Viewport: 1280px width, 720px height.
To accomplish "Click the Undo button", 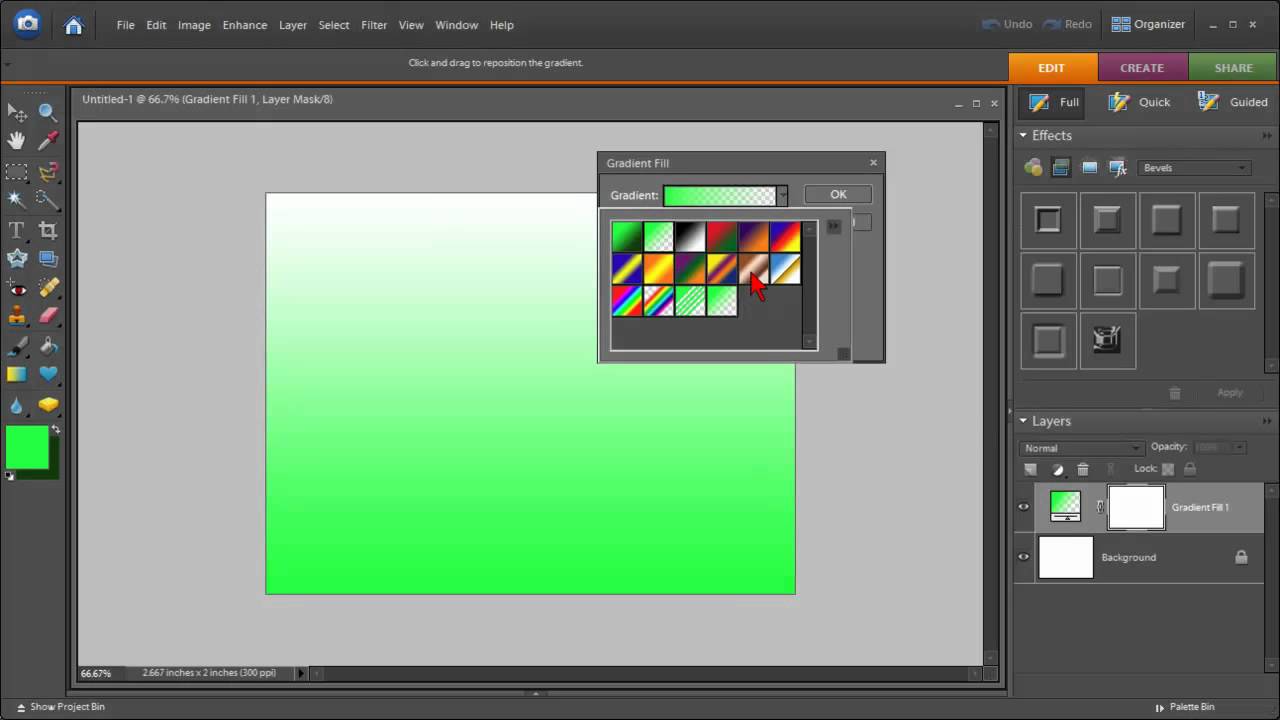I will (x=1006, y=25).
